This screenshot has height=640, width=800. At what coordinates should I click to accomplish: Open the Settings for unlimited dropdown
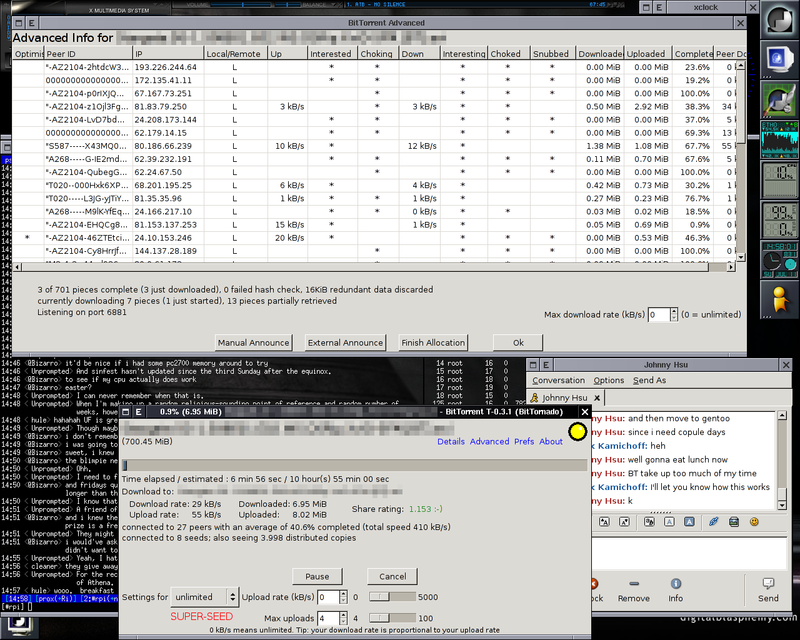(204, 597)
